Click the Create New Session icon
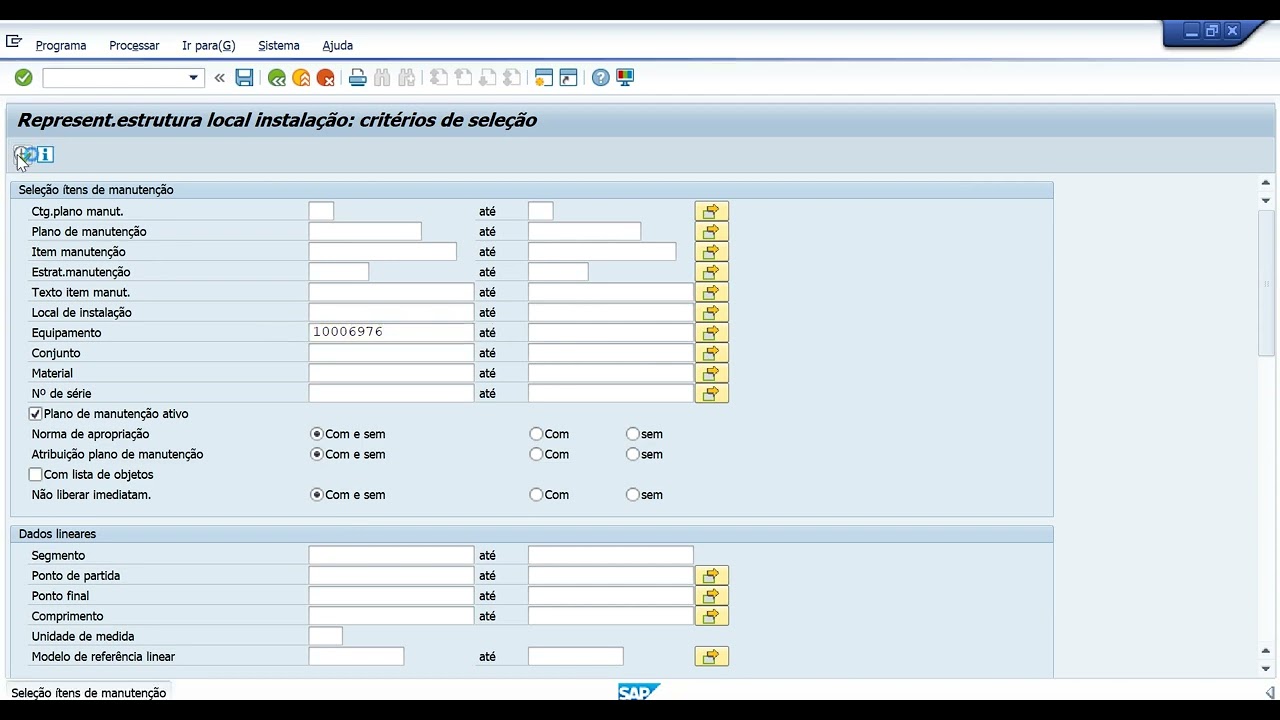Screen dimensions: 1280x720 tap(544, 77)
